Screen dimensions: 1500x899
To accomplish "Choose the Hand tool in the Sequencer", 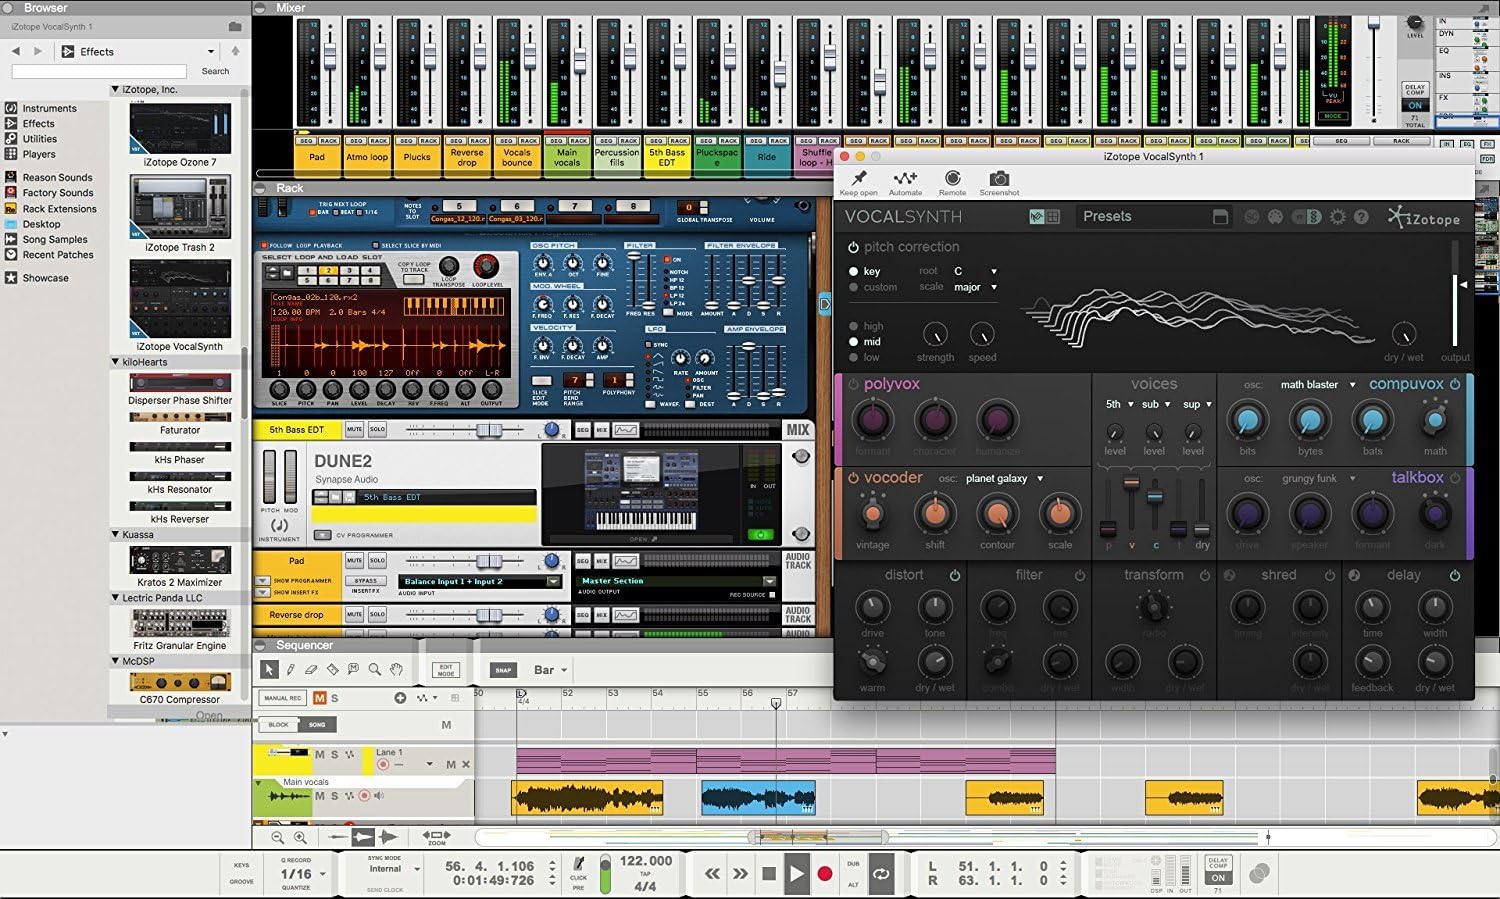I will coord(396,669).
